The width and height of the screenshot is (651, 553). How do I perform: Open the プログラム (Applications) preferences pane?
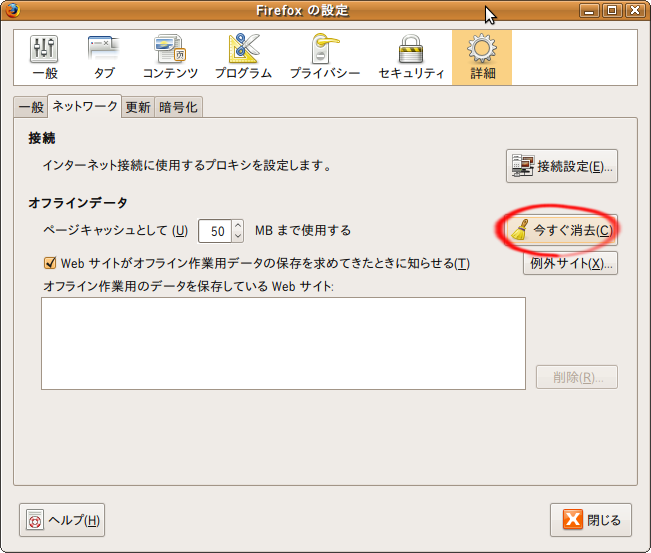(243, 57)
